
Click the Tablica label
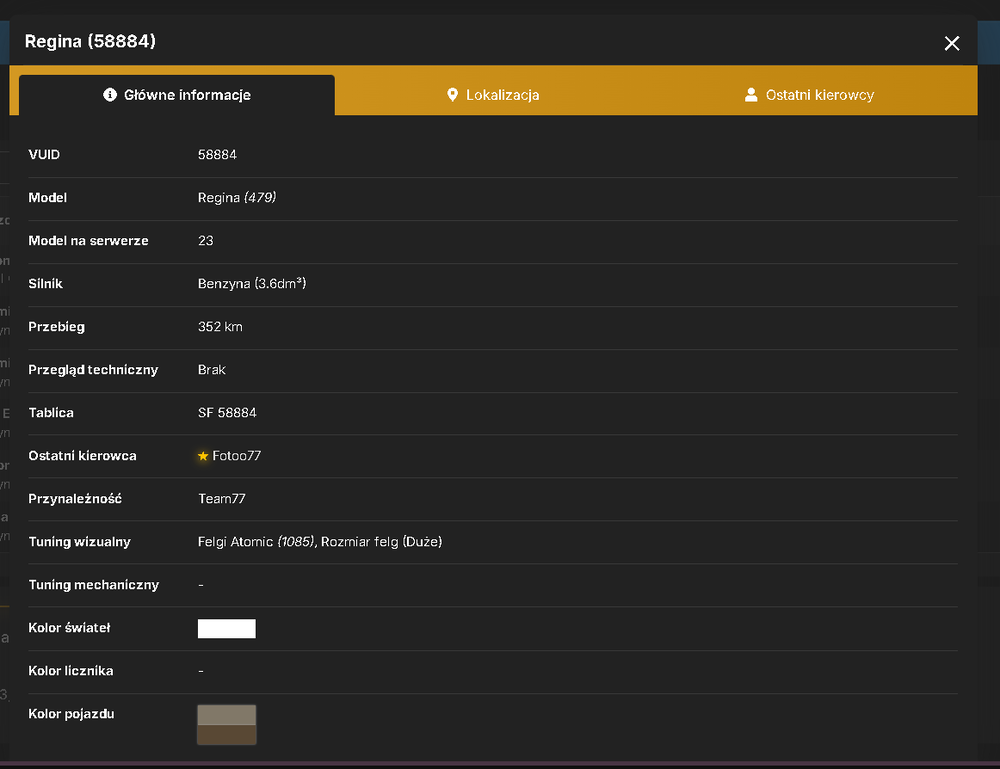coord(51,413)
